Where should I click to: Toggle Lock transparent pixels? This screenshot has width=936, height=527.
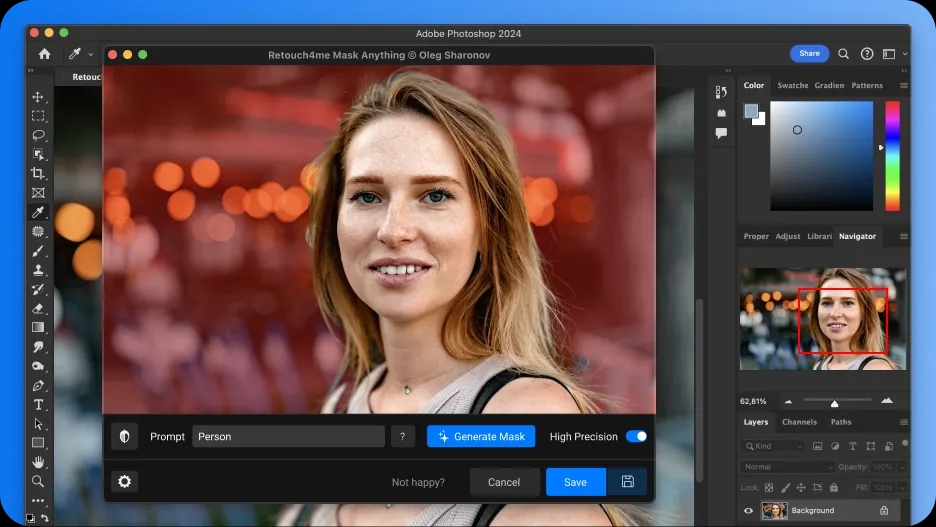coord(769,488)
